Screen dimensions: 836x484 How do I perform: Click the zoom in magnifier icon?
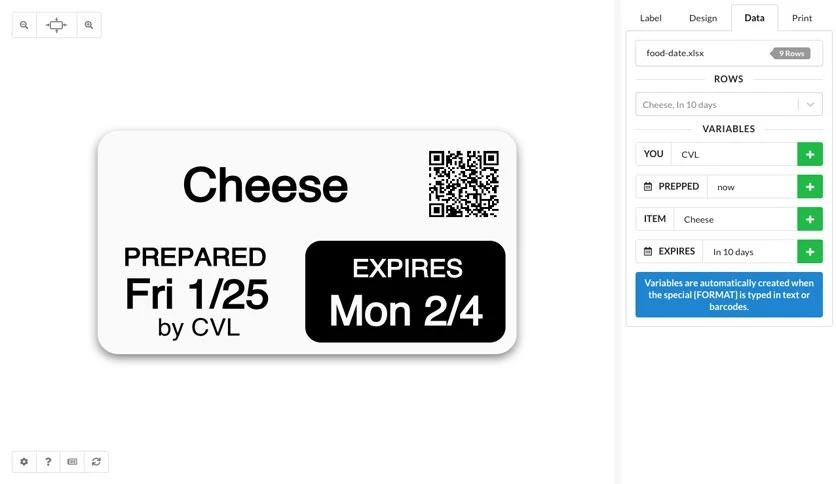89,25
